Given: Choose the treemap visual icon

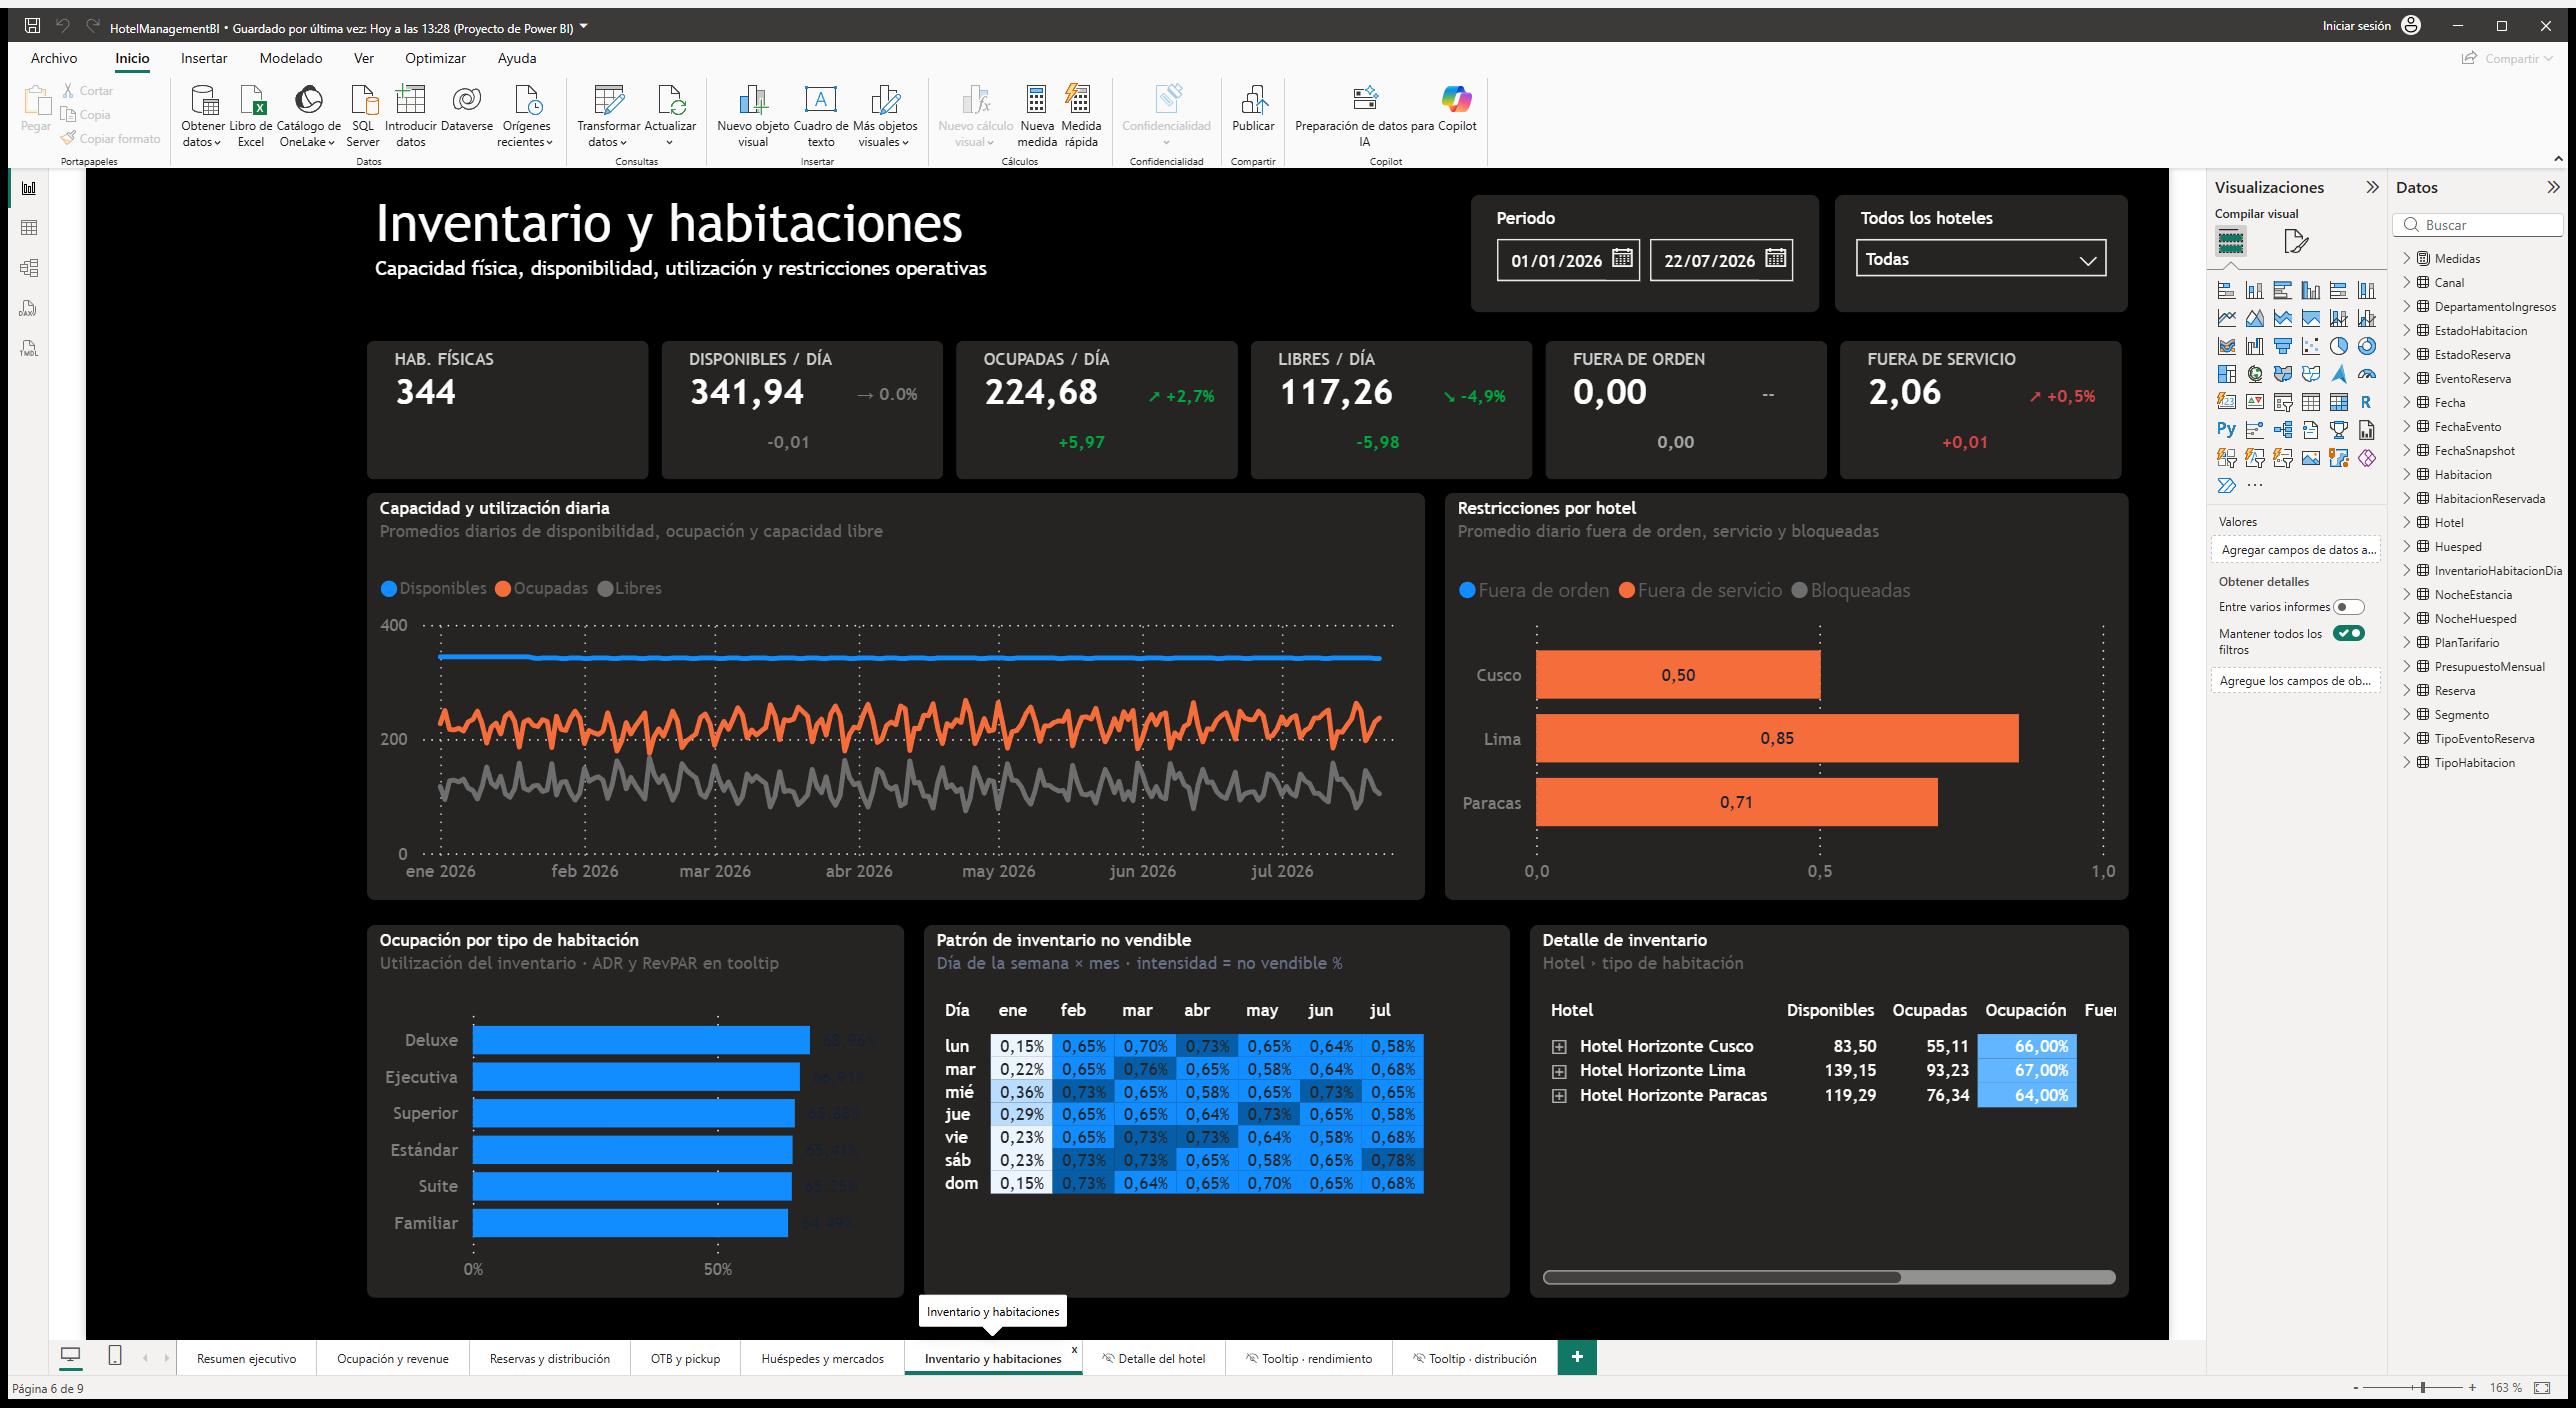Looking at the screenshot, I should pos(2226,375).
